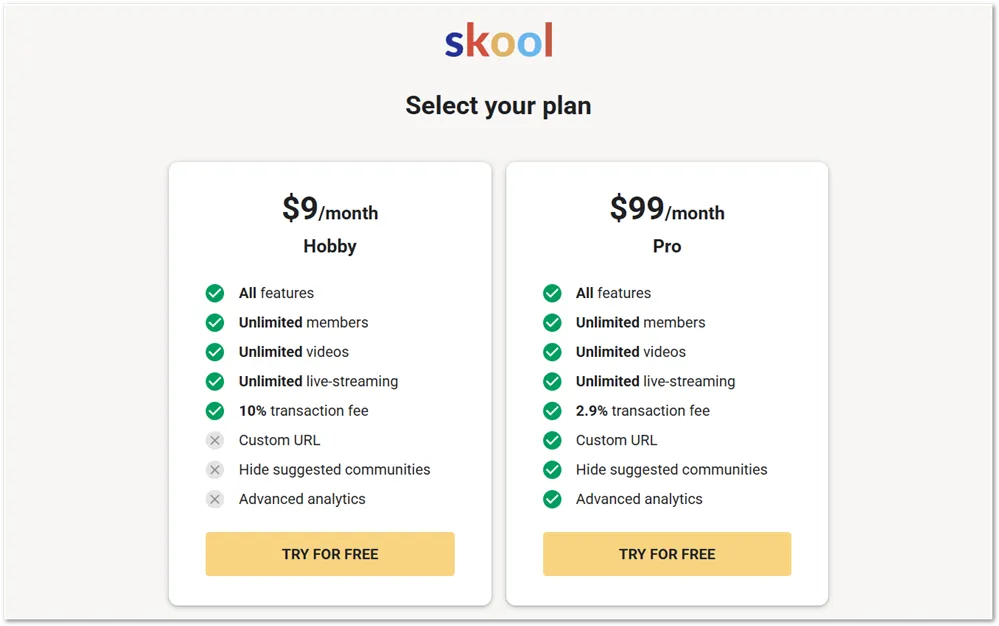Click the Hide suggested communities cross on Hobby
Image resolution: width=999 pixels, height=626 pixels.
tap(215, 469)
